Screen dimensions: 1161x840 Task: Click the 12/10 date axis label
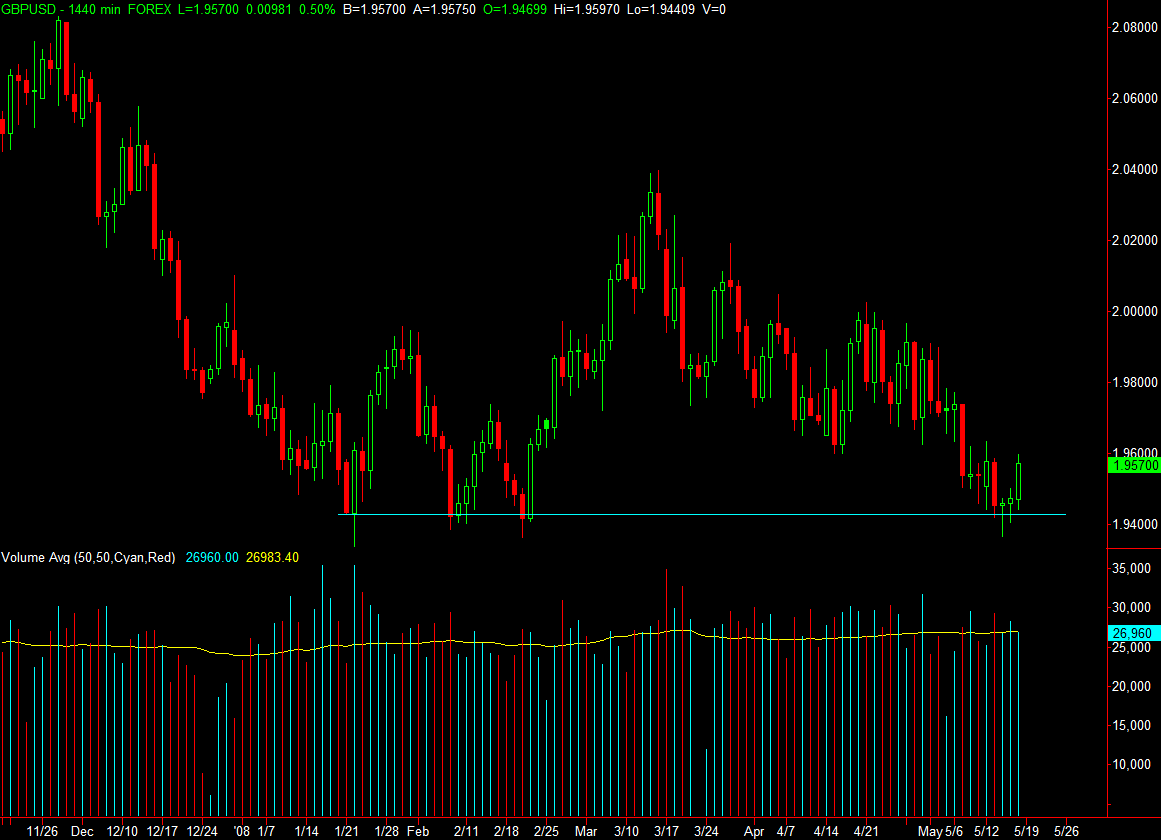122,831
